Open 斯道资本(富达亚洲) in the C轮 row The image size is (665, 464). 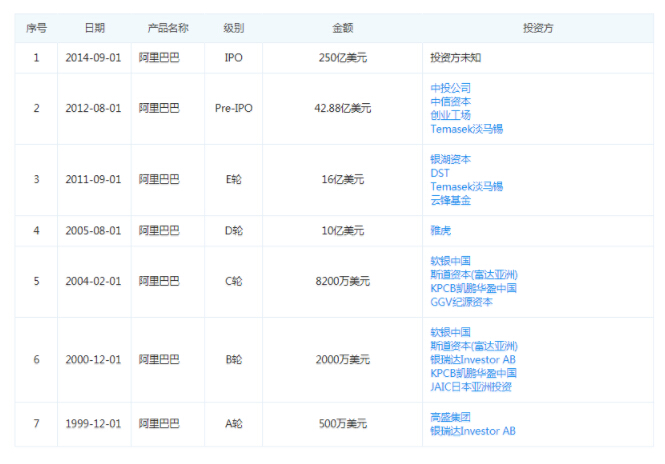pyautogui.click(x=474, y=275)
